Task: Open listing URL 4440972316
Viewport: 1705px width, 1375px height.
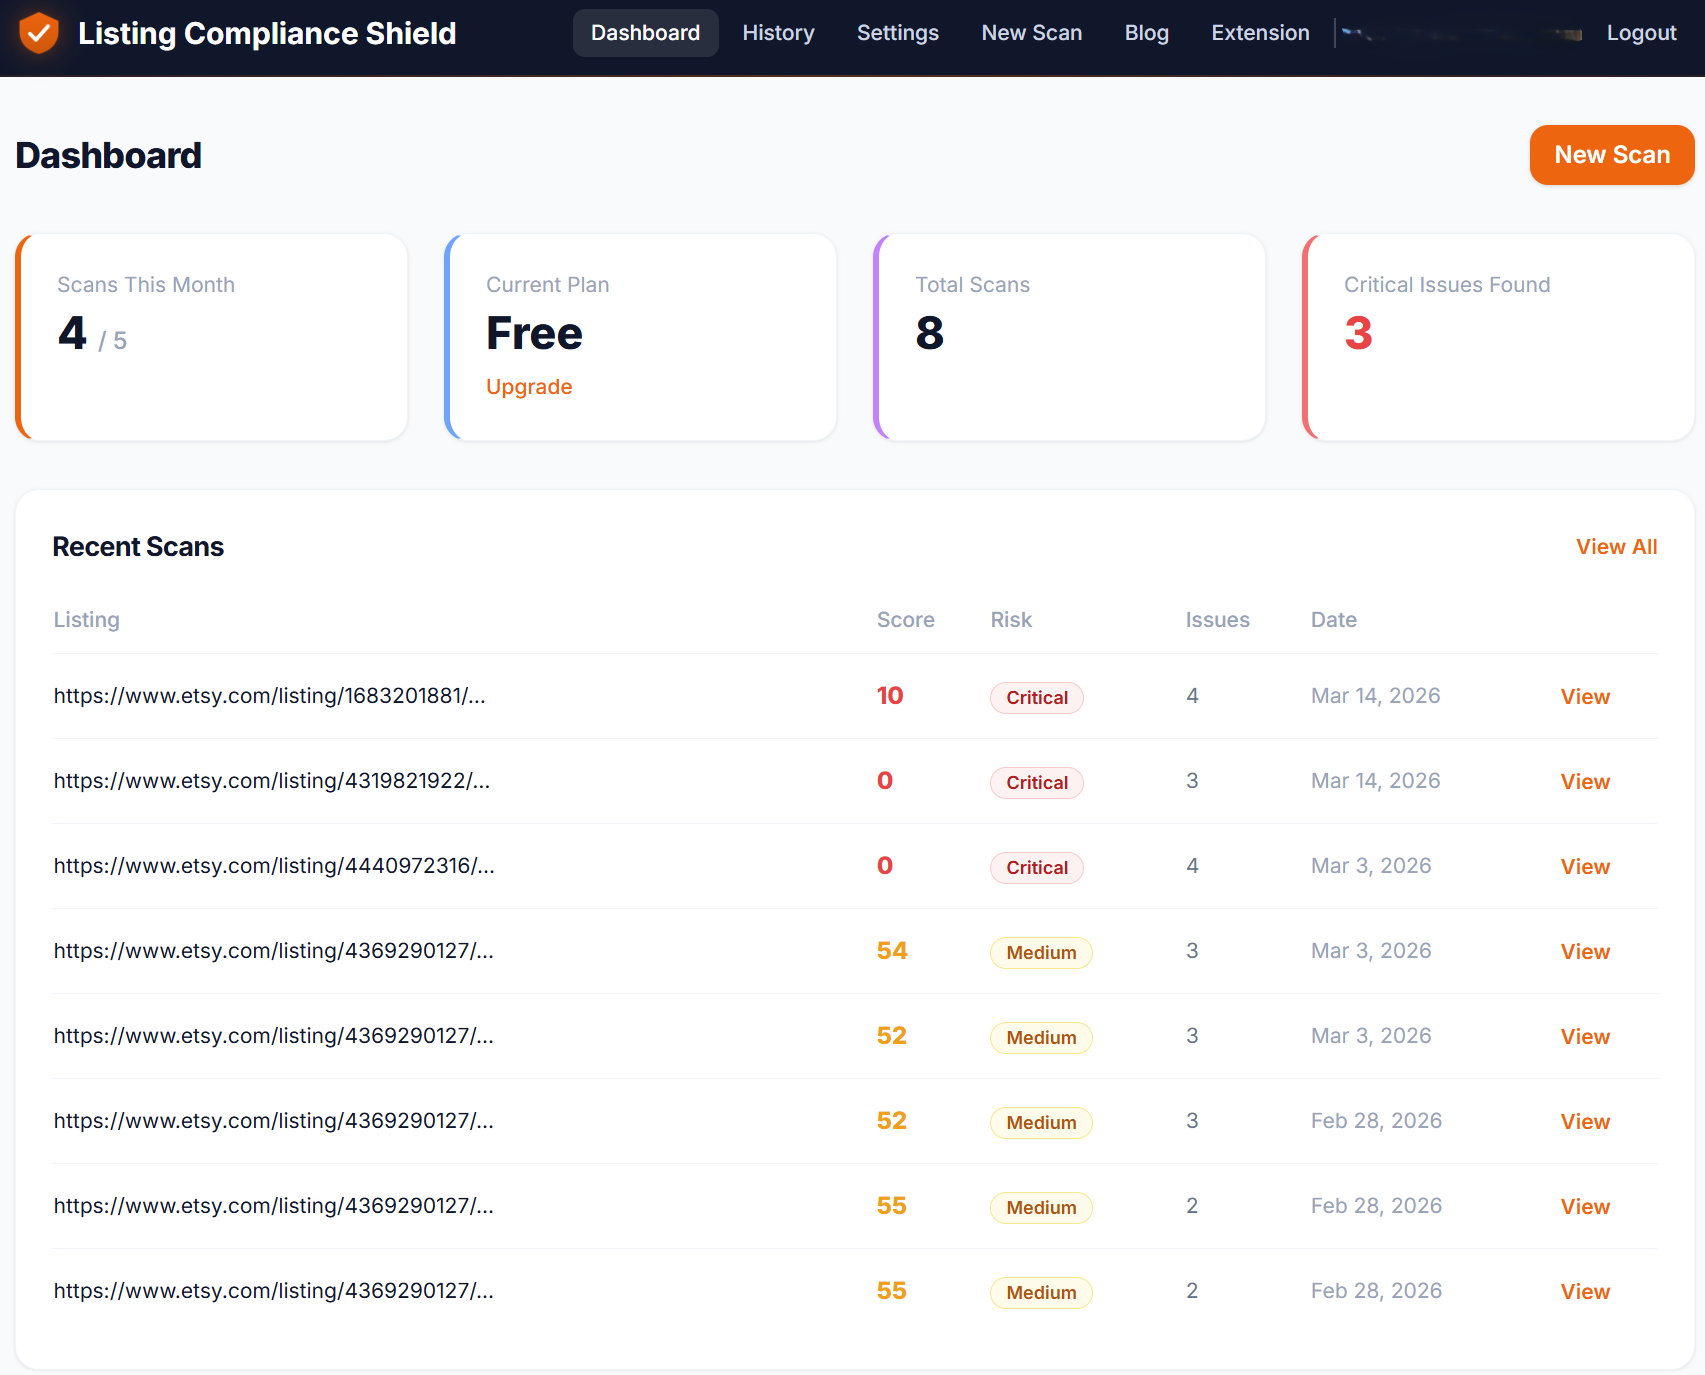Action: pyautogui.click(x=274, y=866)
